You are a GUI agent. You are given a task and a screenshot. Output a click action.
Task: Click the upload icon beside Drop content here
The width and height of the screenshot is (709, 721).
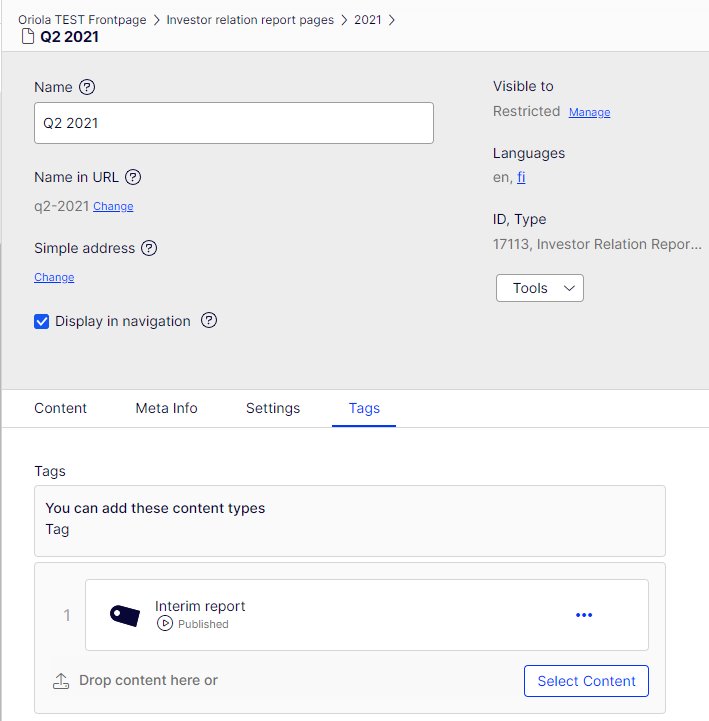61,681
